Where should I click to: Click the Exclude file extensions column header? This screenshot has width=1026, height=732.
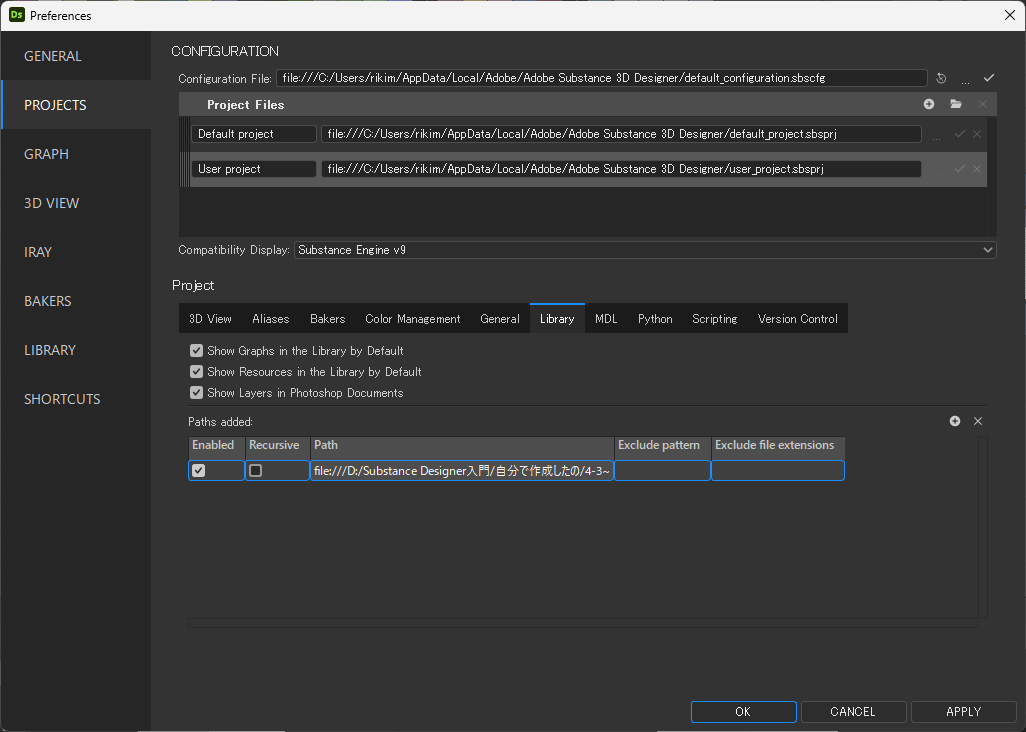[x=778, y=448]
